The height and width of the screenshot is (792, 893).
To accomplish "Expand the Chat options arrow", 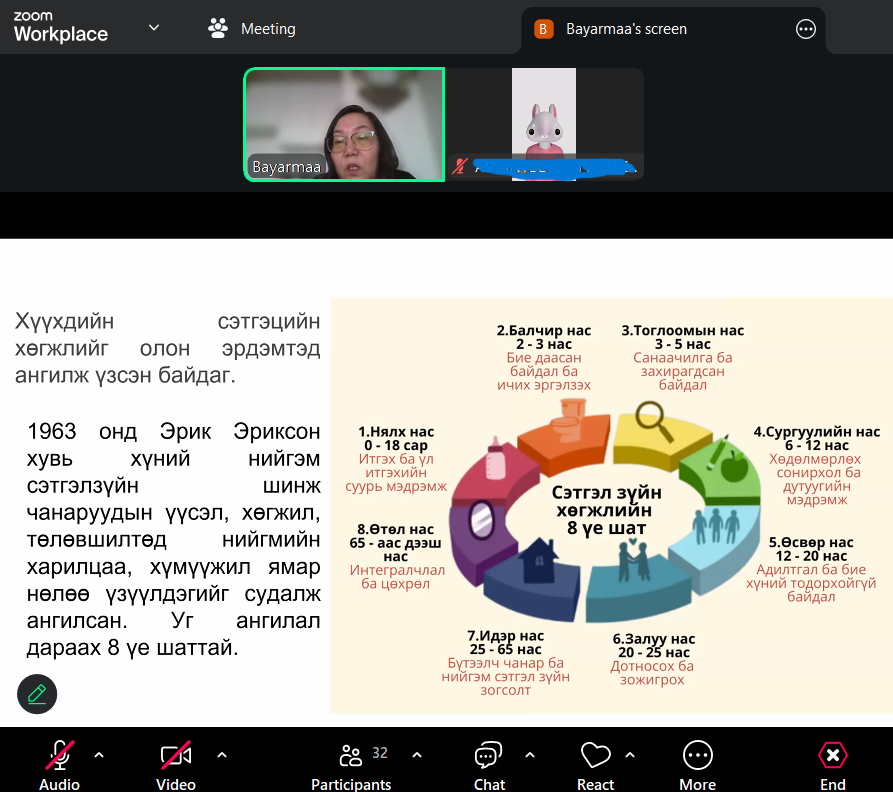I will [x=530, y=755].
